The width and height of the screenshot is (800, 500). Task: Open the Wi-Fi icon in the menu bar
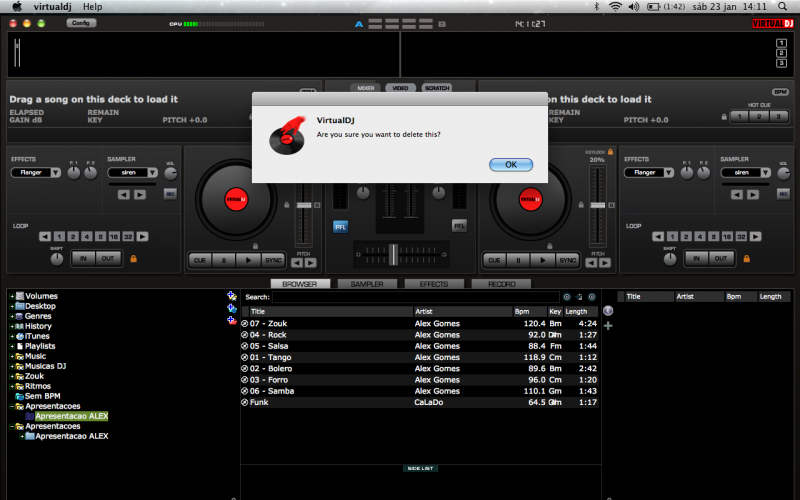(615, 6)
